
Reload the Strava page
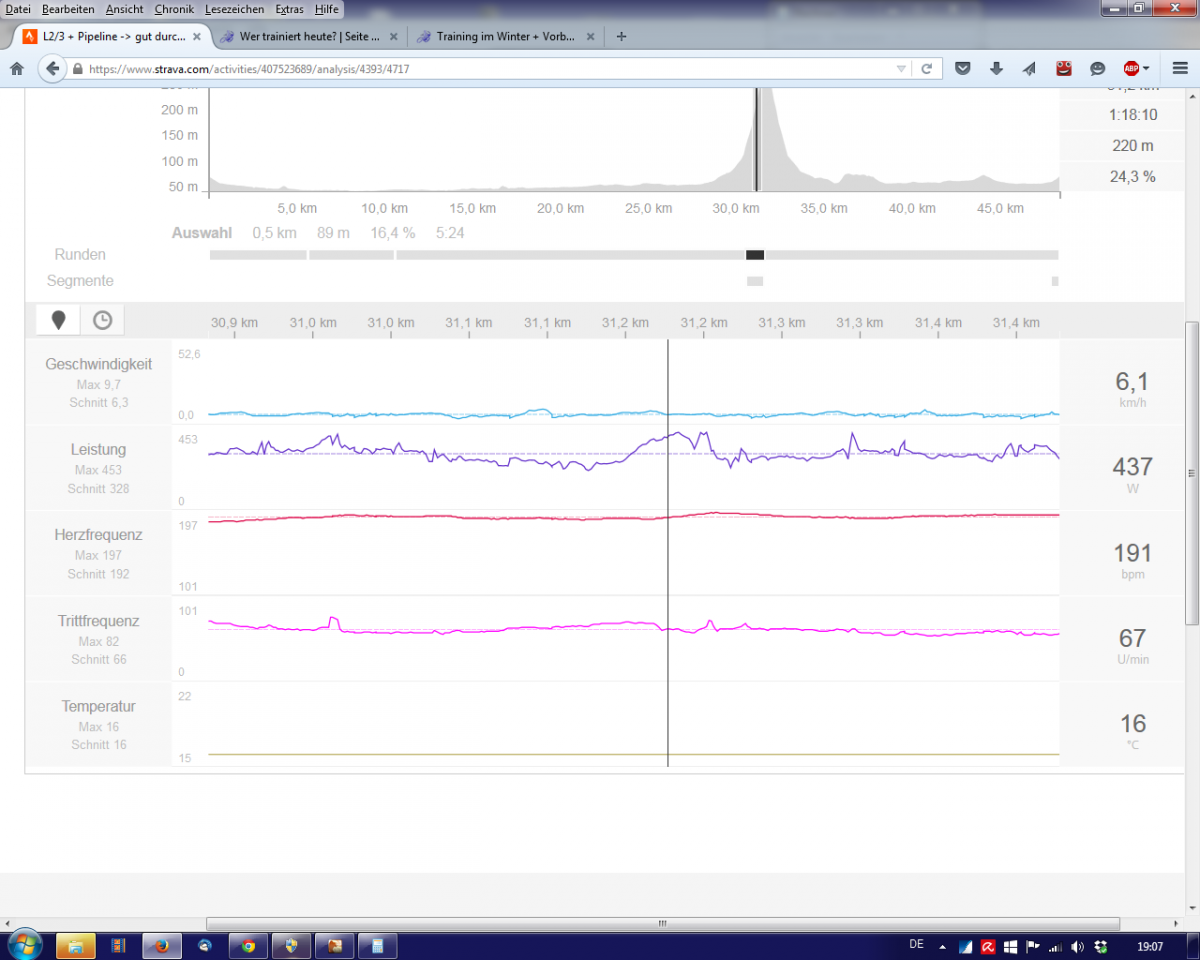pos(926,69)
